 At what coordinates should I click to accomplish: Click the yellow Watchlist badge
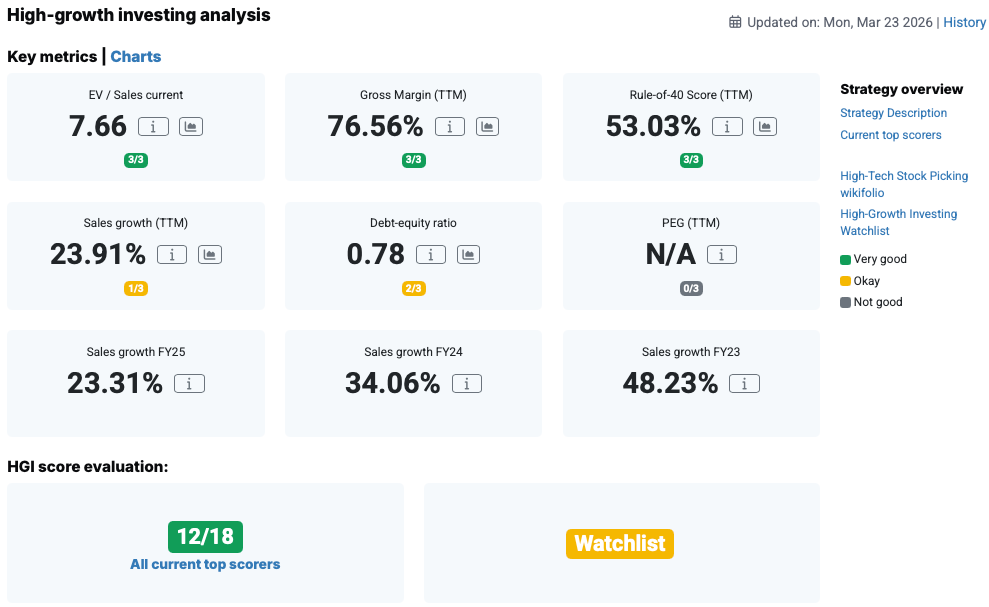[620, 543]
